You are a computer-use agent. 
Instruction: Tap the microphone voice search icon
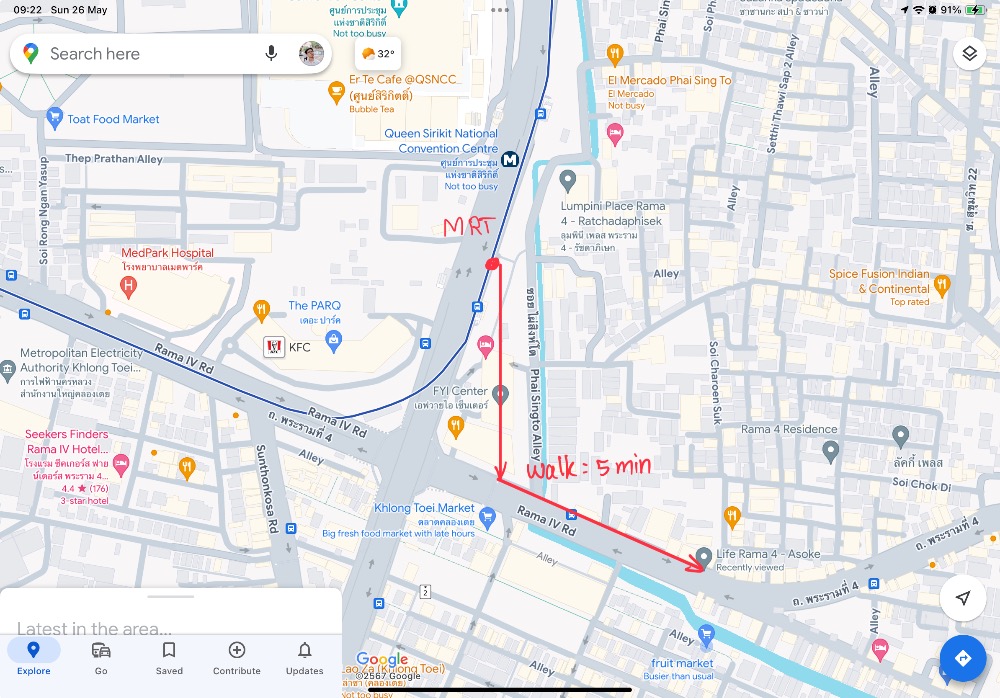[271, 54]
